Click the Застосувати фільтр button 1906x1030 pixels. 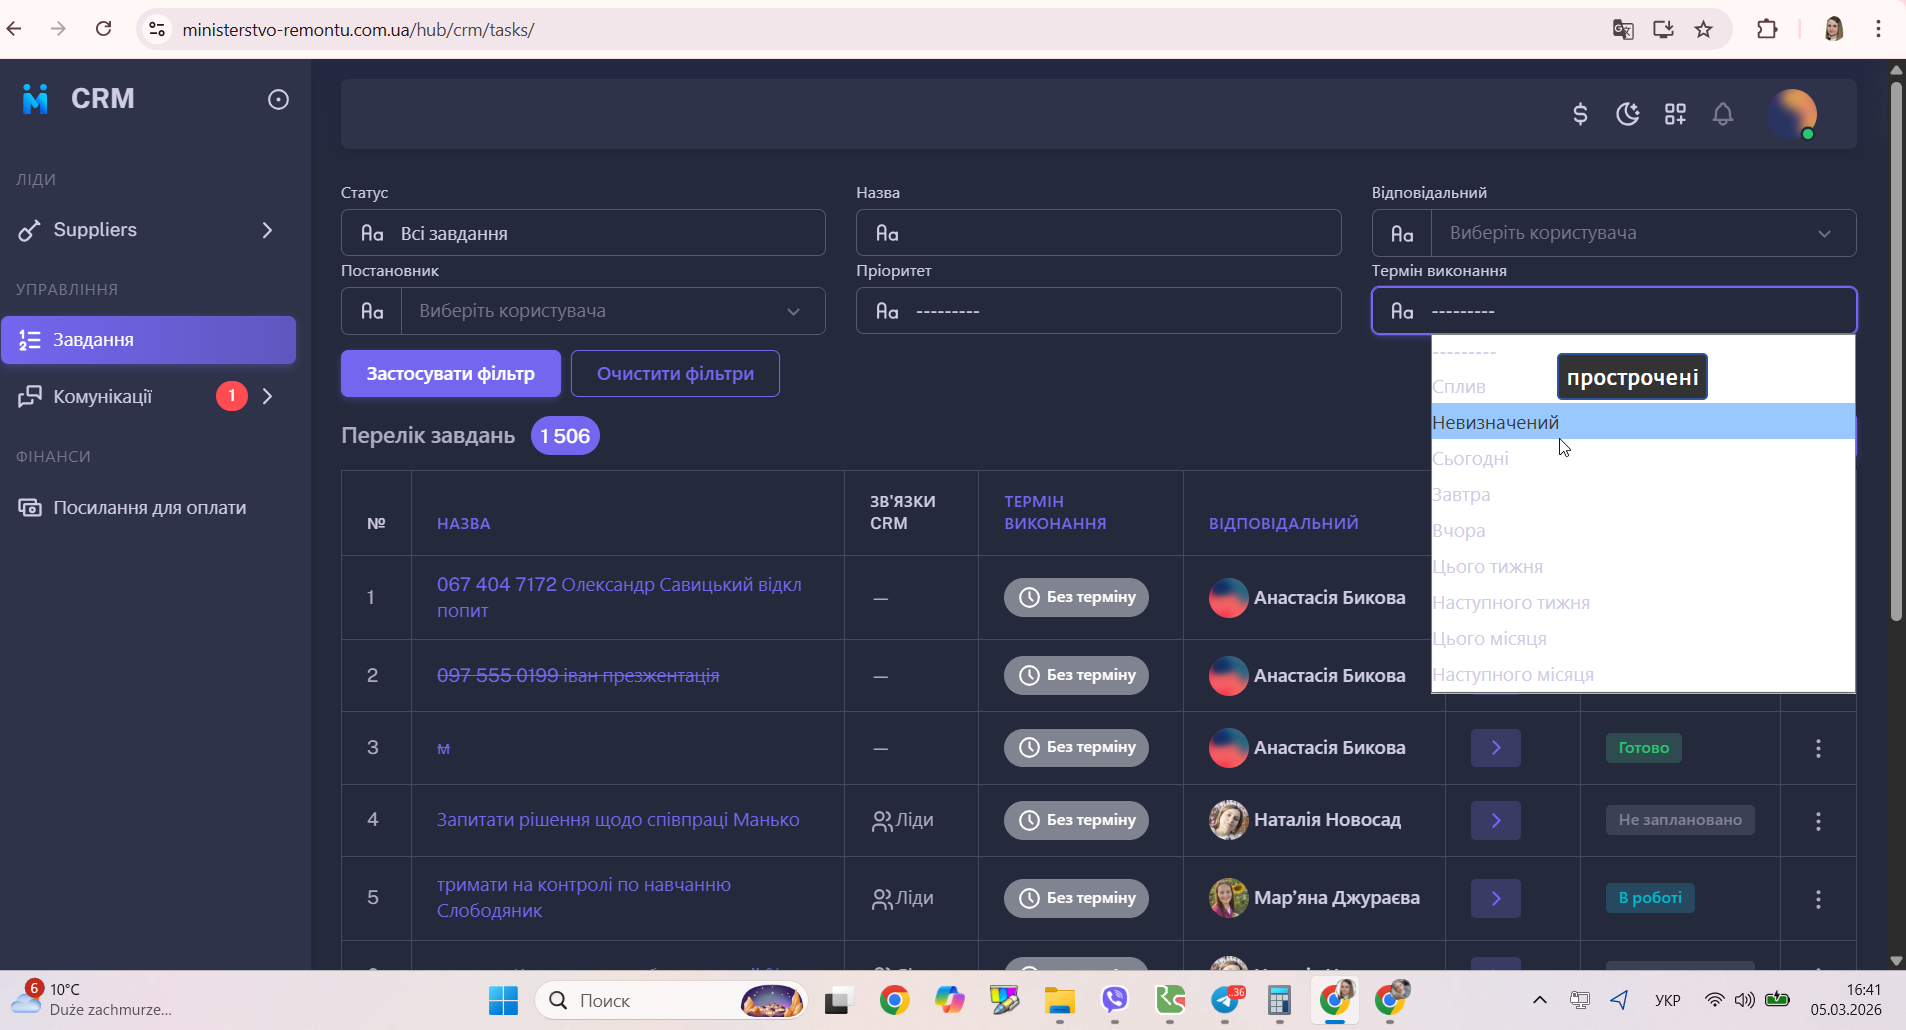click(x=451, y=374)
